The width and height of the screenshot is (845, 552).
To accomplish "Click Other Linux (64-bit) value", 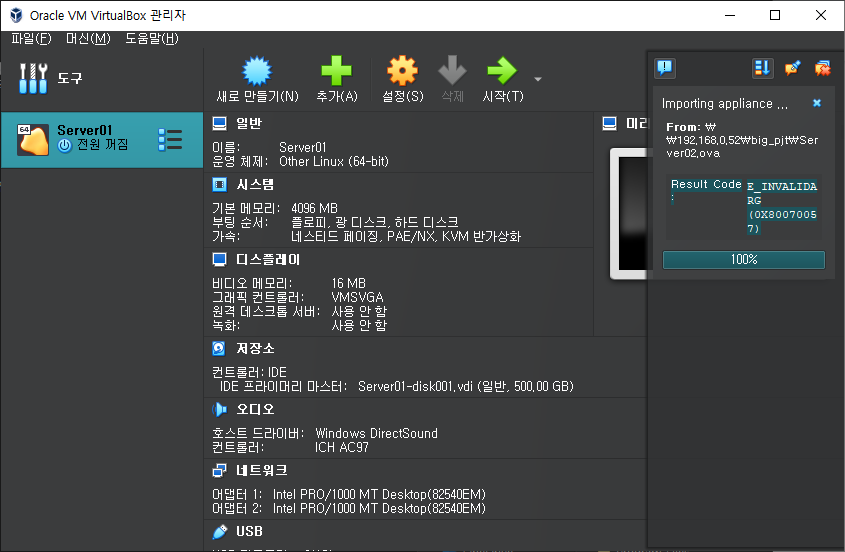I will pos(334,161).
